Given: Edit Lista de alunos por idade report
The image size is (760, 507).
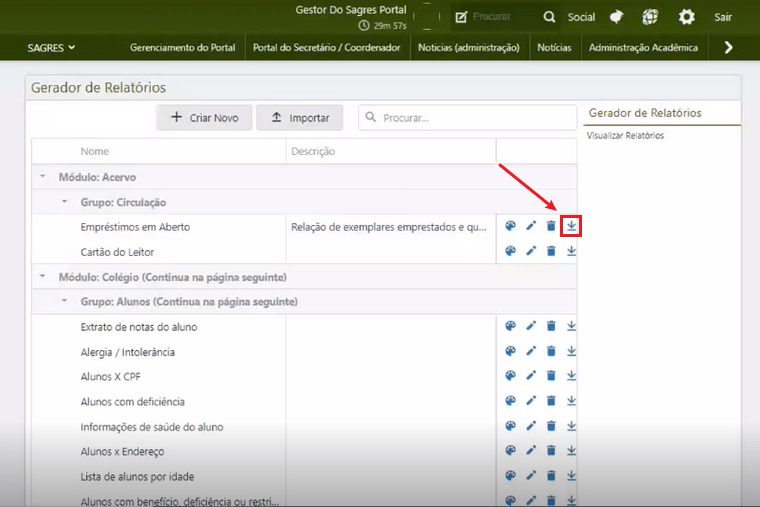Looking at the screenshot, I should pos(531,476).
